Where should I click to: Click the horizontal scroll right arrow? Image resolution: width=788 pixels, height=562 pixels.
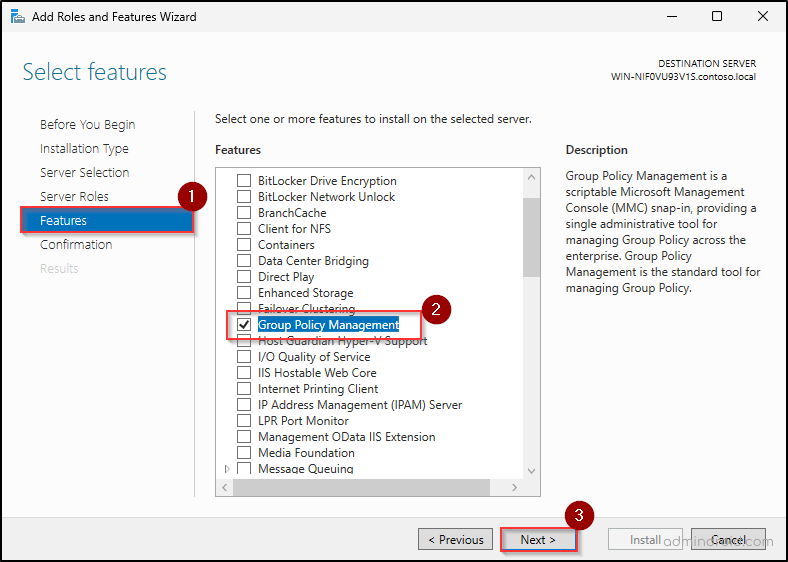coord(514,487)
